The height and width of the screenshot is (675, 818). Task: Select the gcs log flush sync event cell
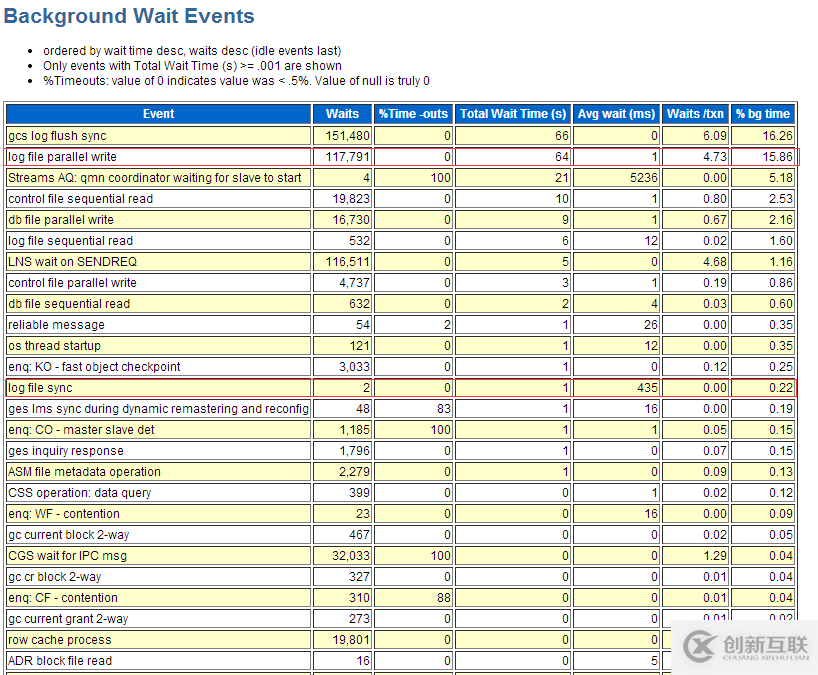pos(158,136)
